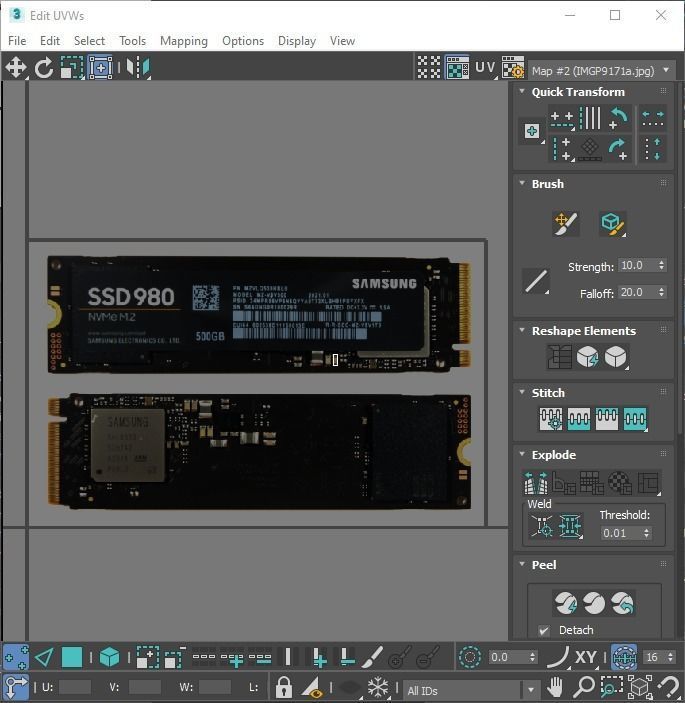685x703 pixels.
Task: Click Space Vertically in Quick Transform
Action: click(653, 149)
